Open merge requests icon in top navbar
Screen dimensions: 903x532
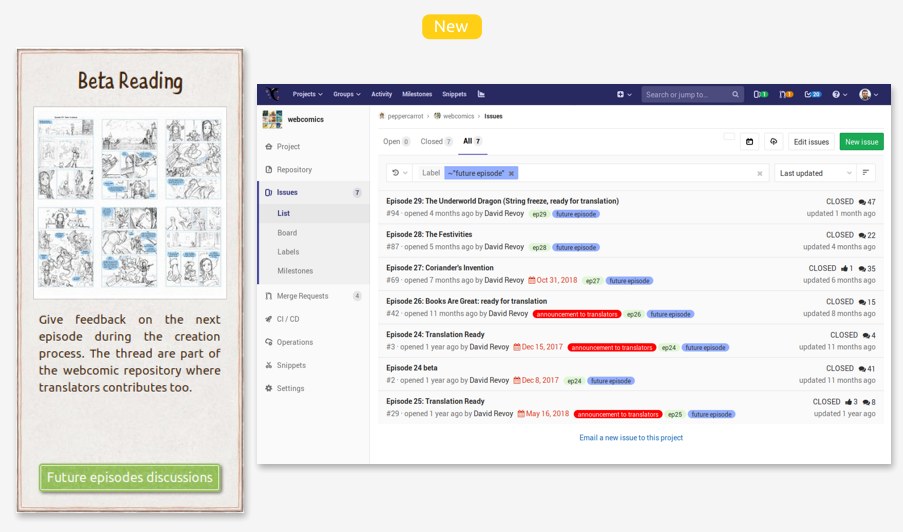coord(786,95)
